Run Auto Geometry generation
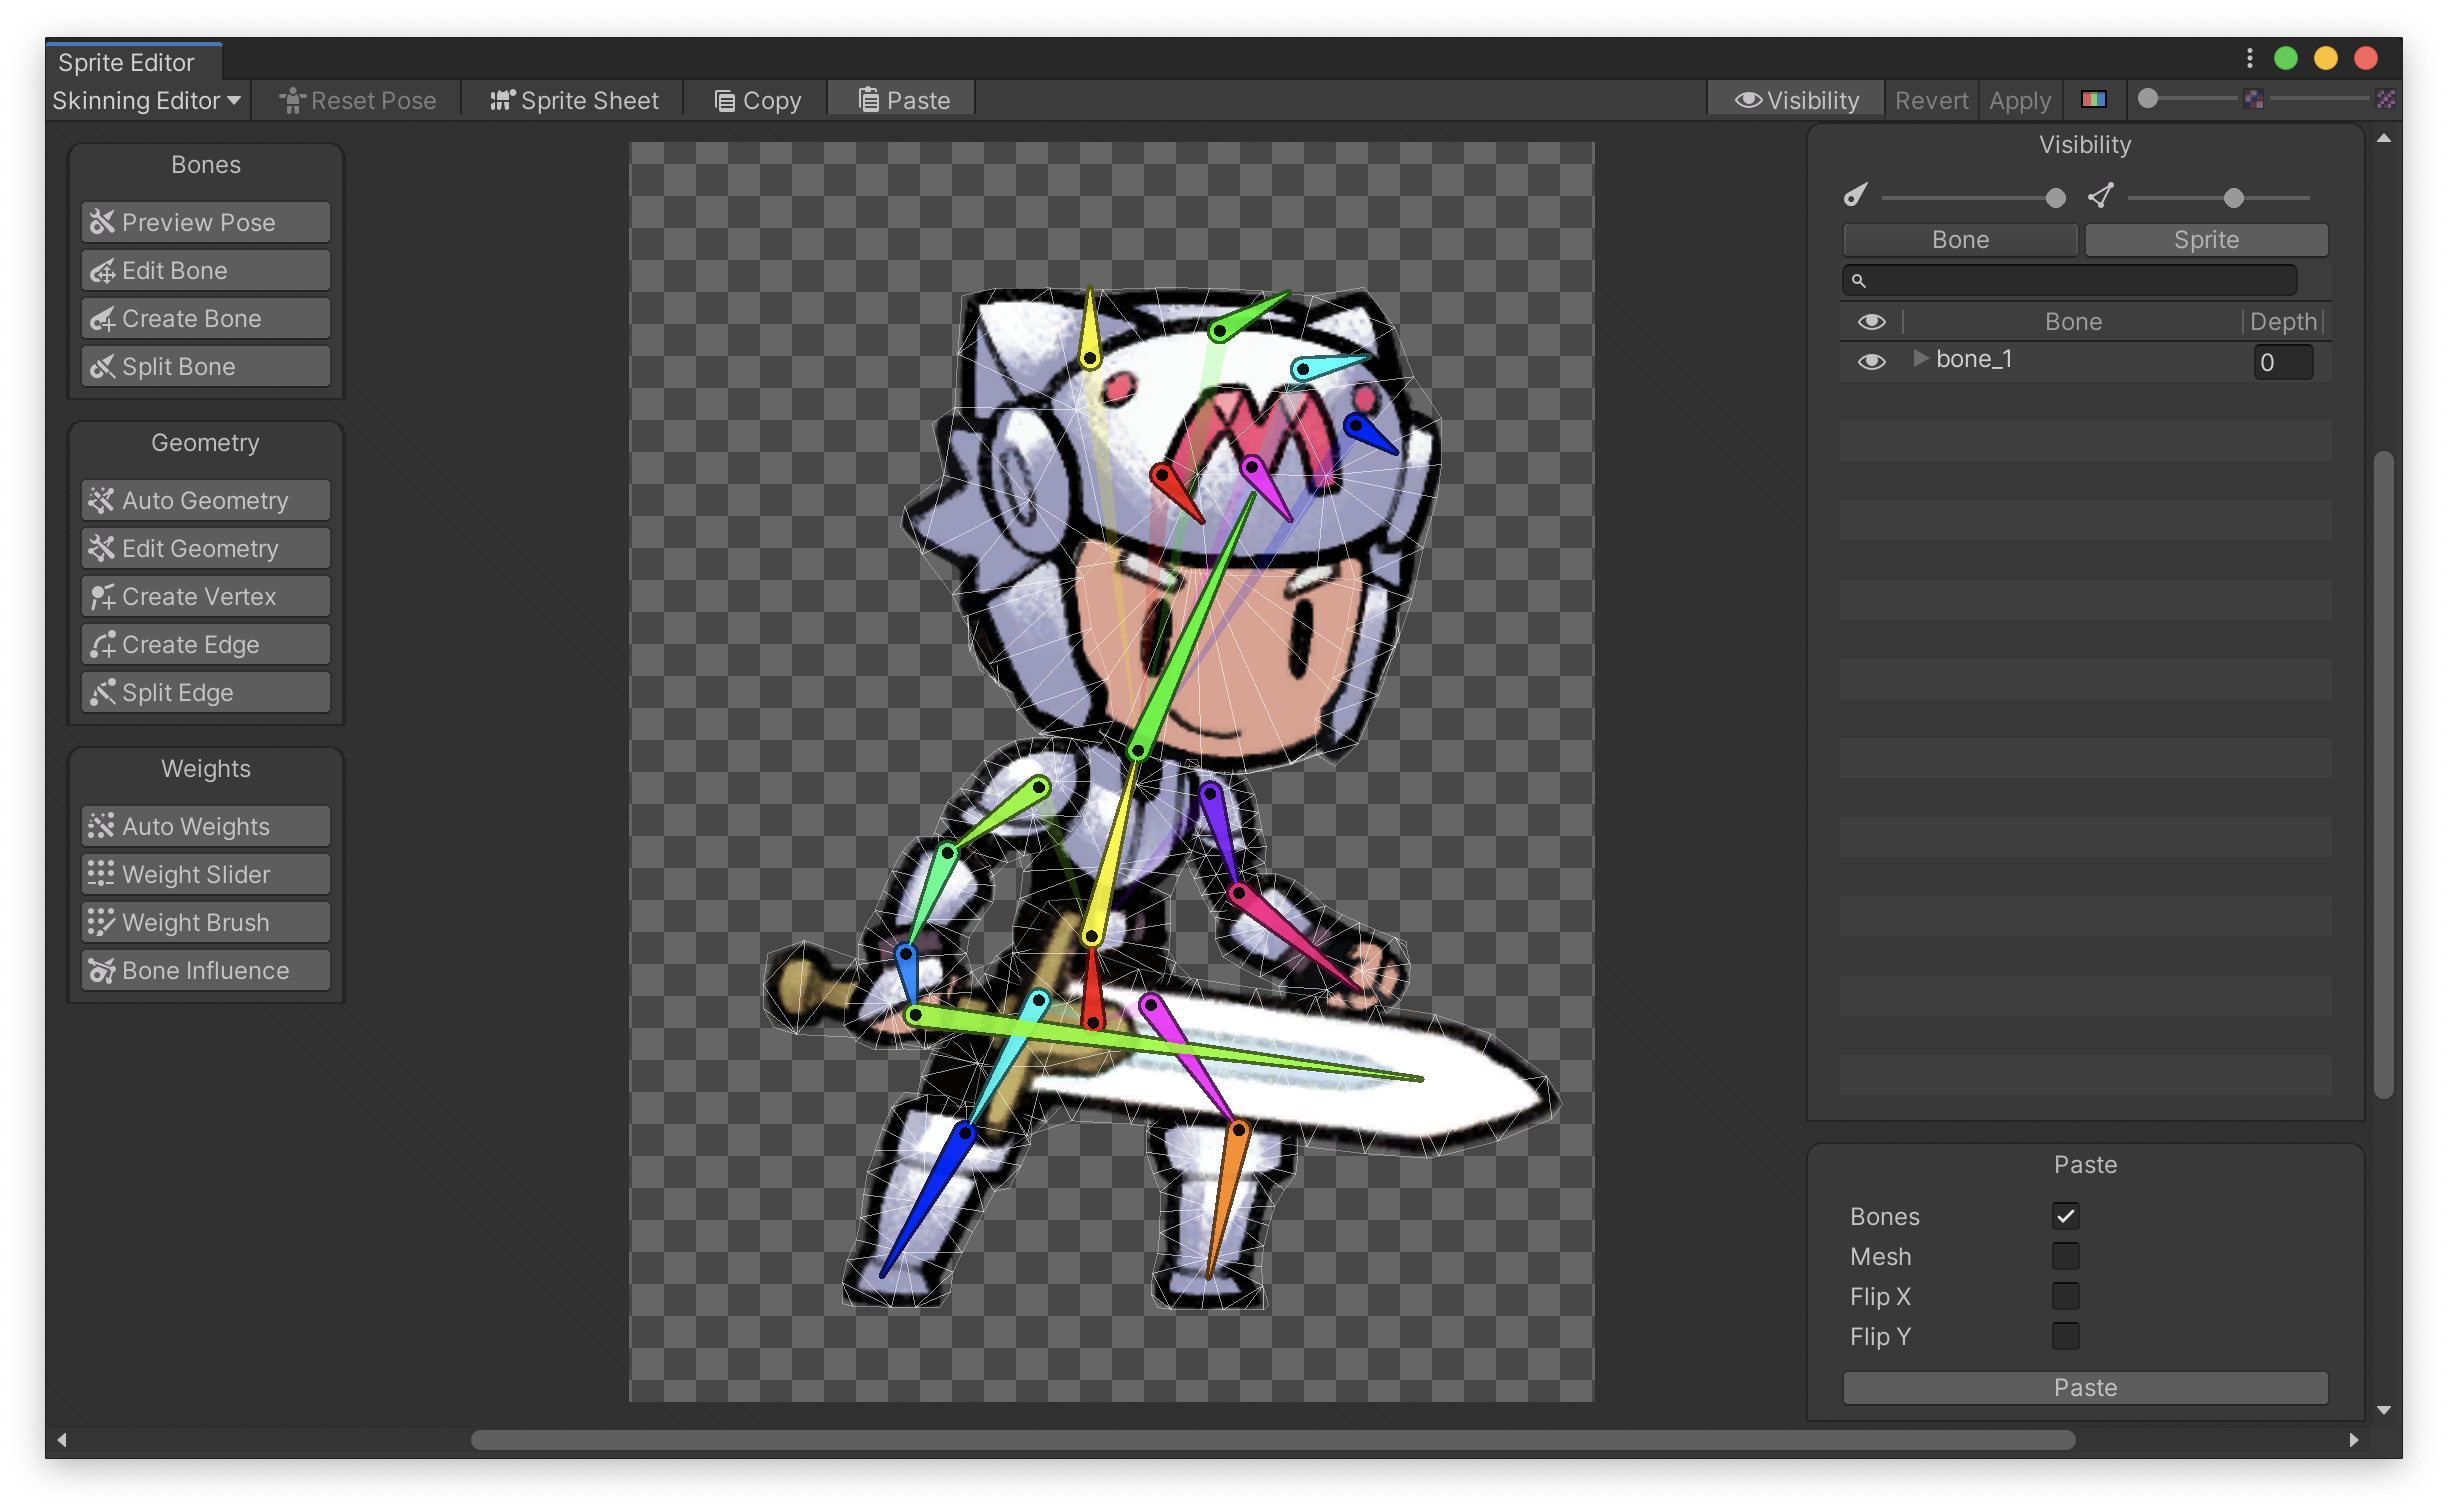 pyautogui.click(x=204, y=500)
